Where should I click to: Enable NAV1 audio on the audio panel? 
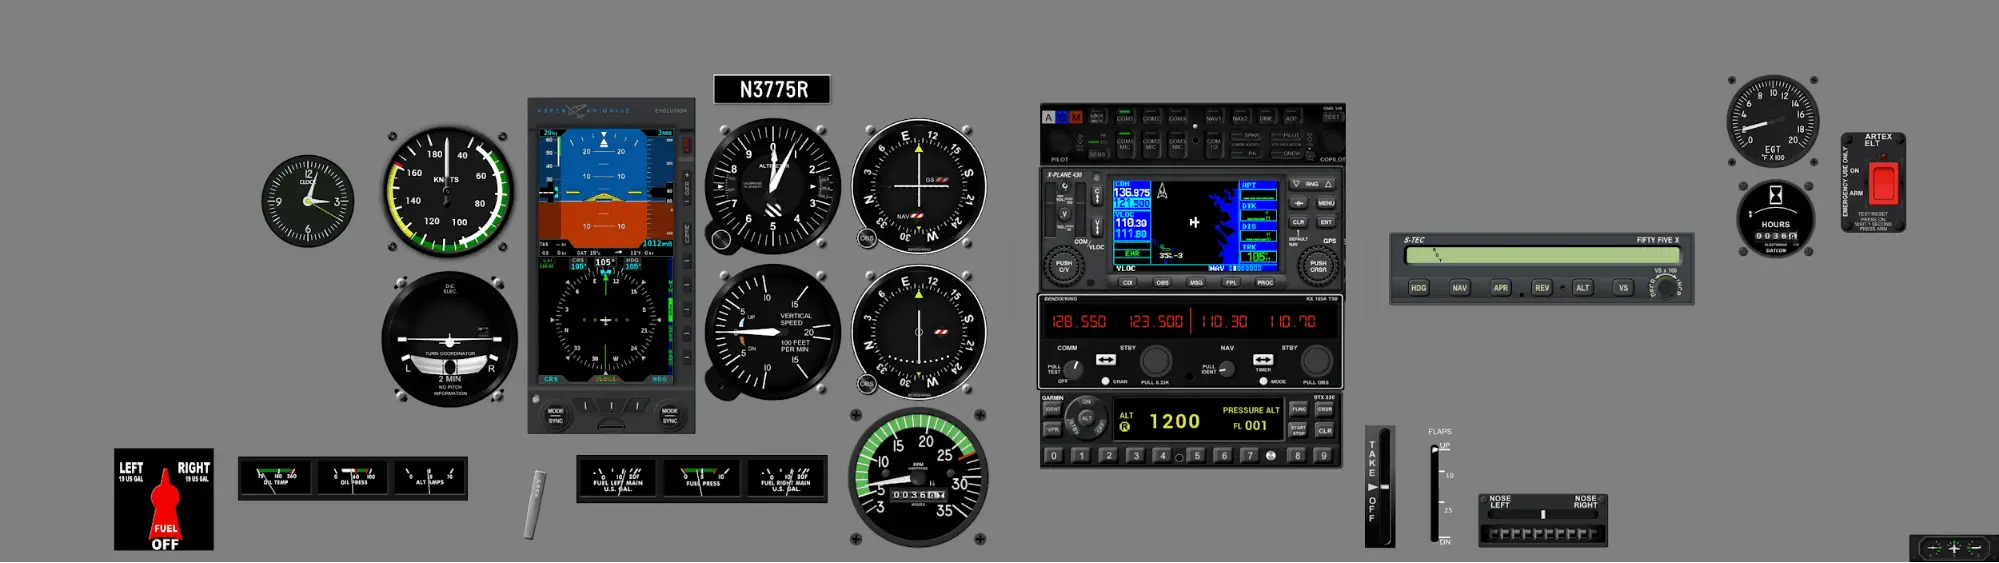pyautogui.click(x=1214, y=116)
